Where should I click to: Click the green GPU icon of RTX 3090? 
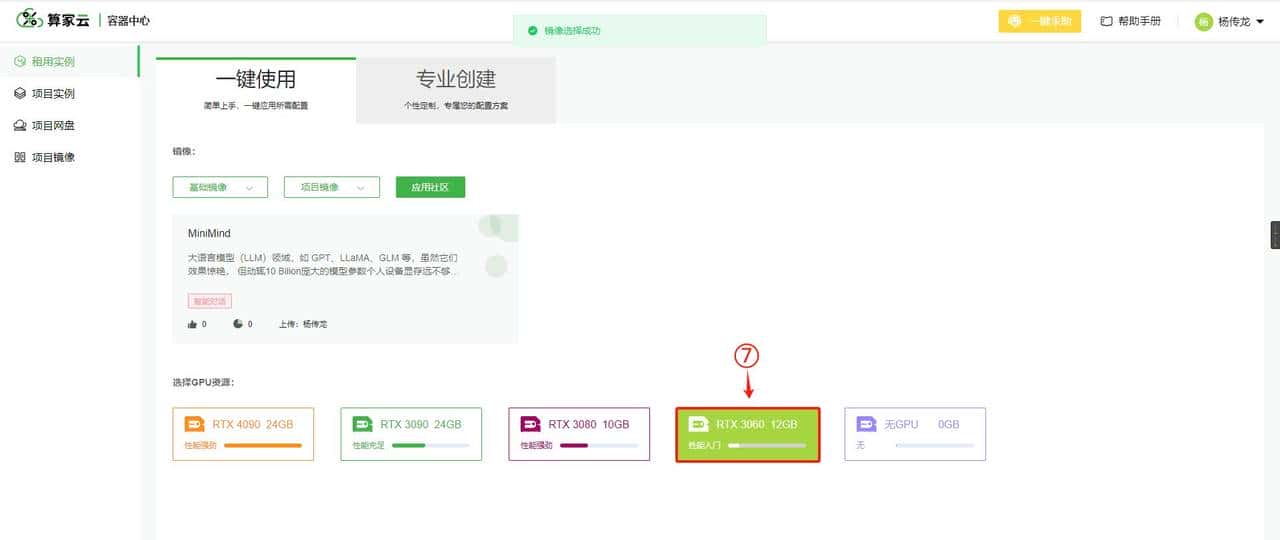[362, 425]
